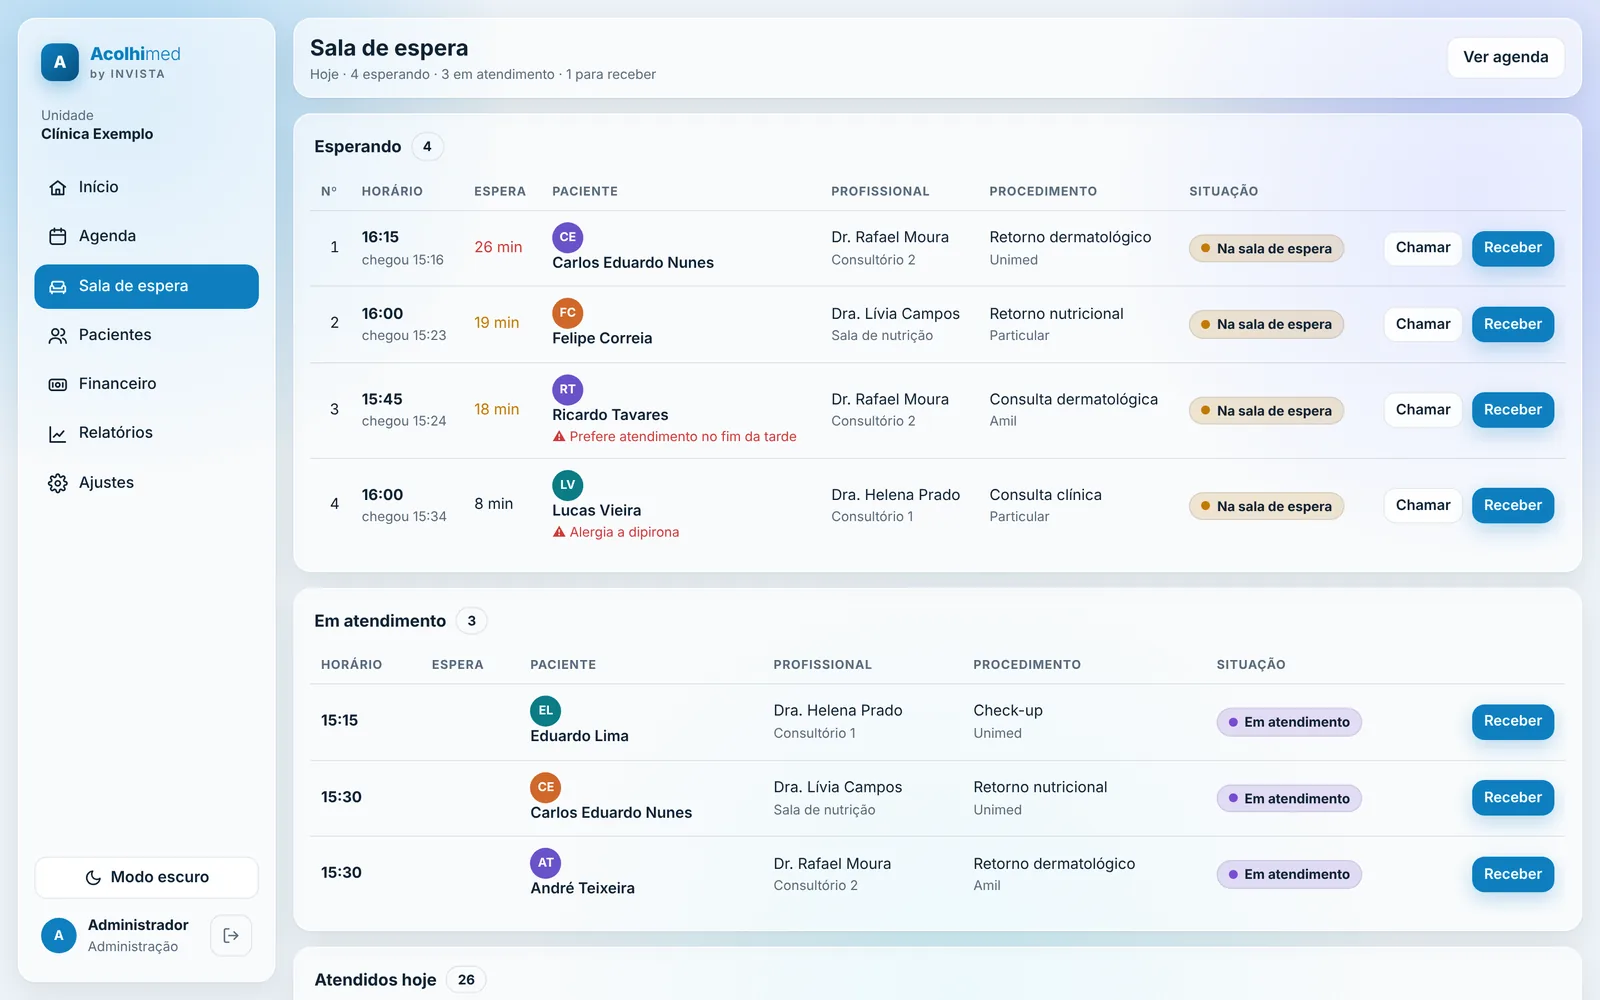The height and width of the screenshot is (1000, 1600).
Task: Click Receber for Felipe Correia
Action: point(1513,324)
